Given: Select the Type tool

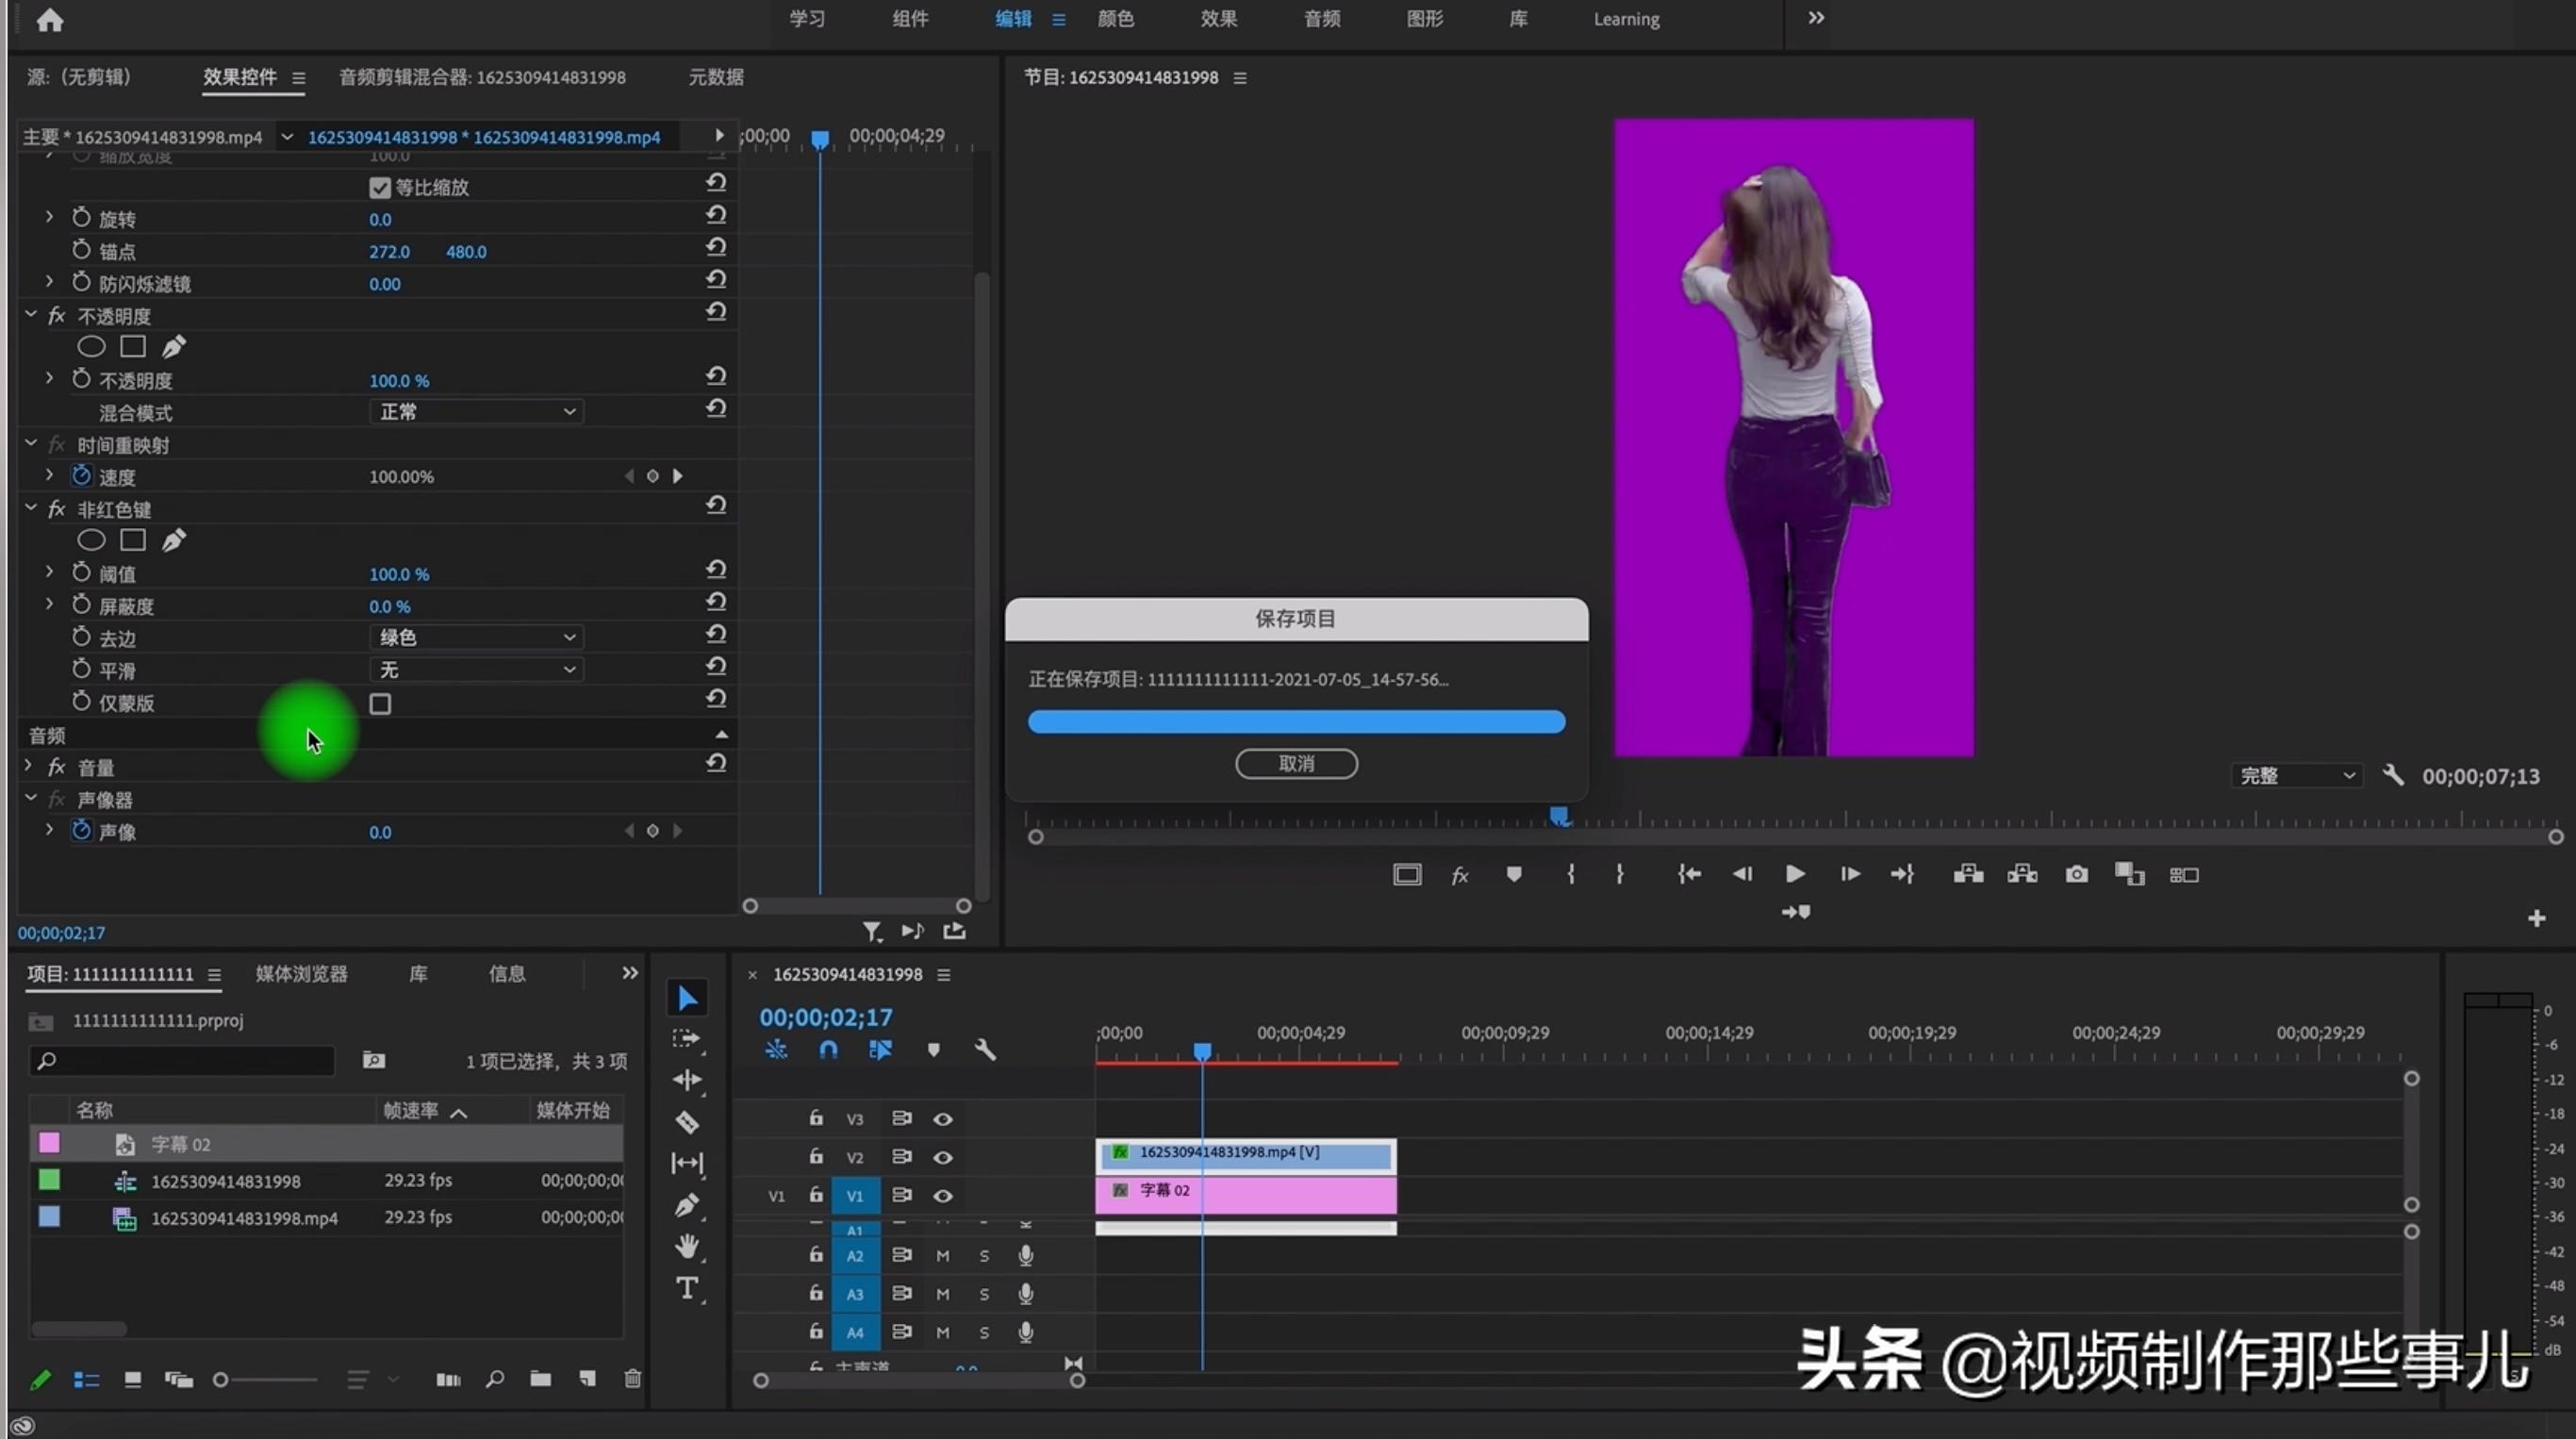Looking at the screenshot, I should (x=687, y=1288).
